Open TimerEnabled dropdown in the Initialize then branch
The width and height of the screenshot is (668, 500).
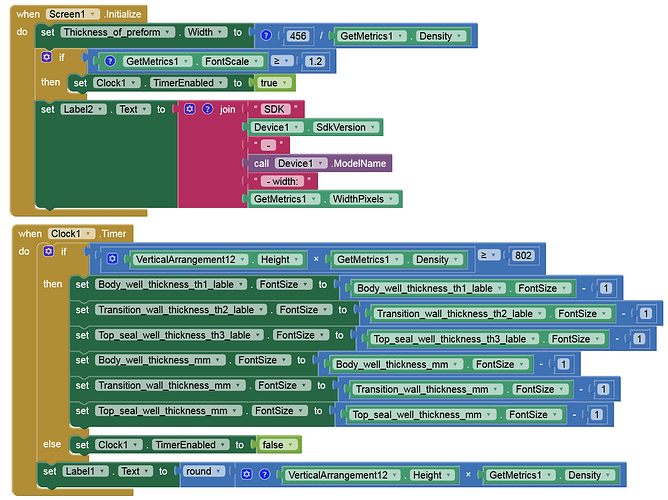[189, 83]
